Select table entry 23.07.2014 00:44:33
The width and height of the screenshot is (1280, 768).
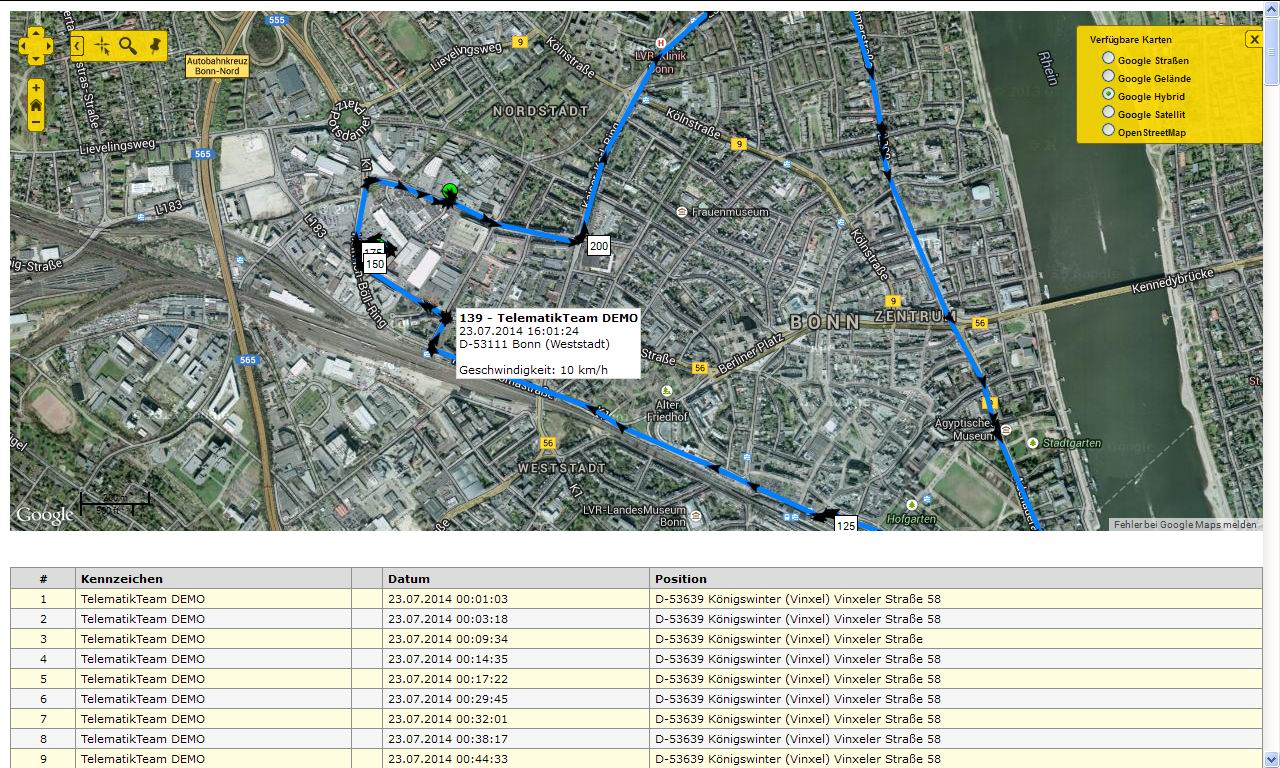pos(448,759)
